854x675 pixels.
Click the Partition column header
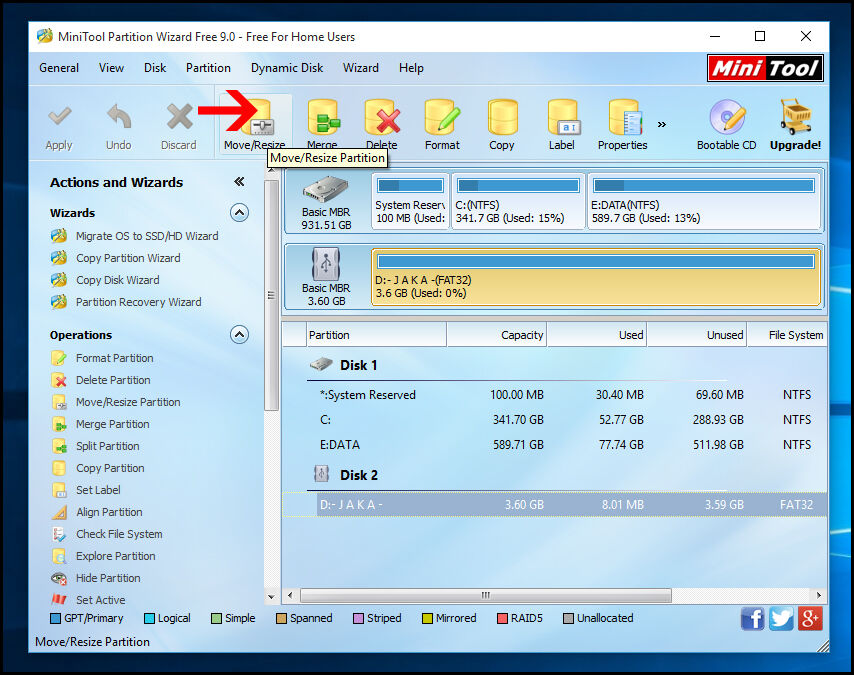pyautogui.click(x=376, y=335)
